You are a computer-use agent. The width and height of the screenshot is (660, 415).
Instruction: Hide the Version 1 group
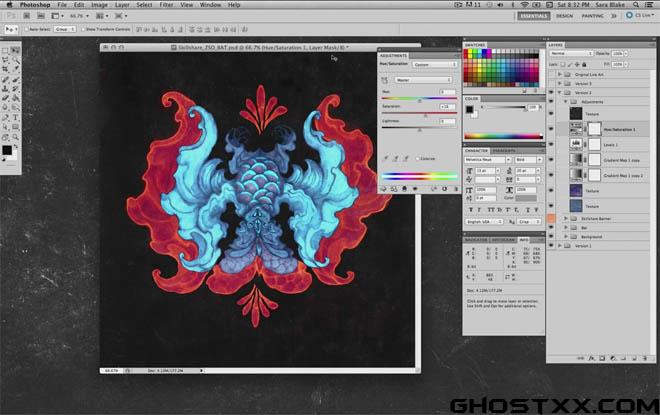point(551,245)
